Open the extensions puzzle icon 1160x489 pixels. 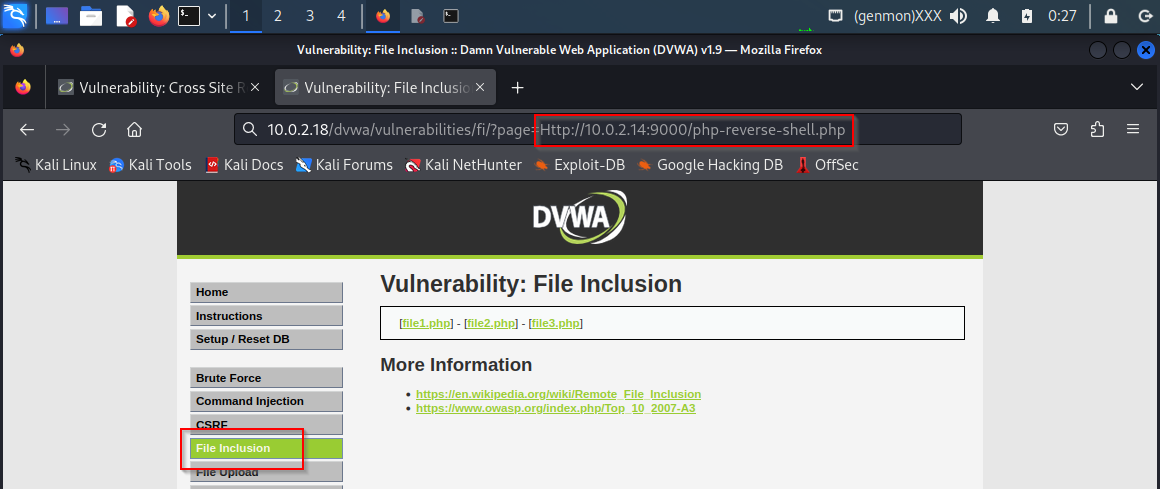coord(1098,130)
